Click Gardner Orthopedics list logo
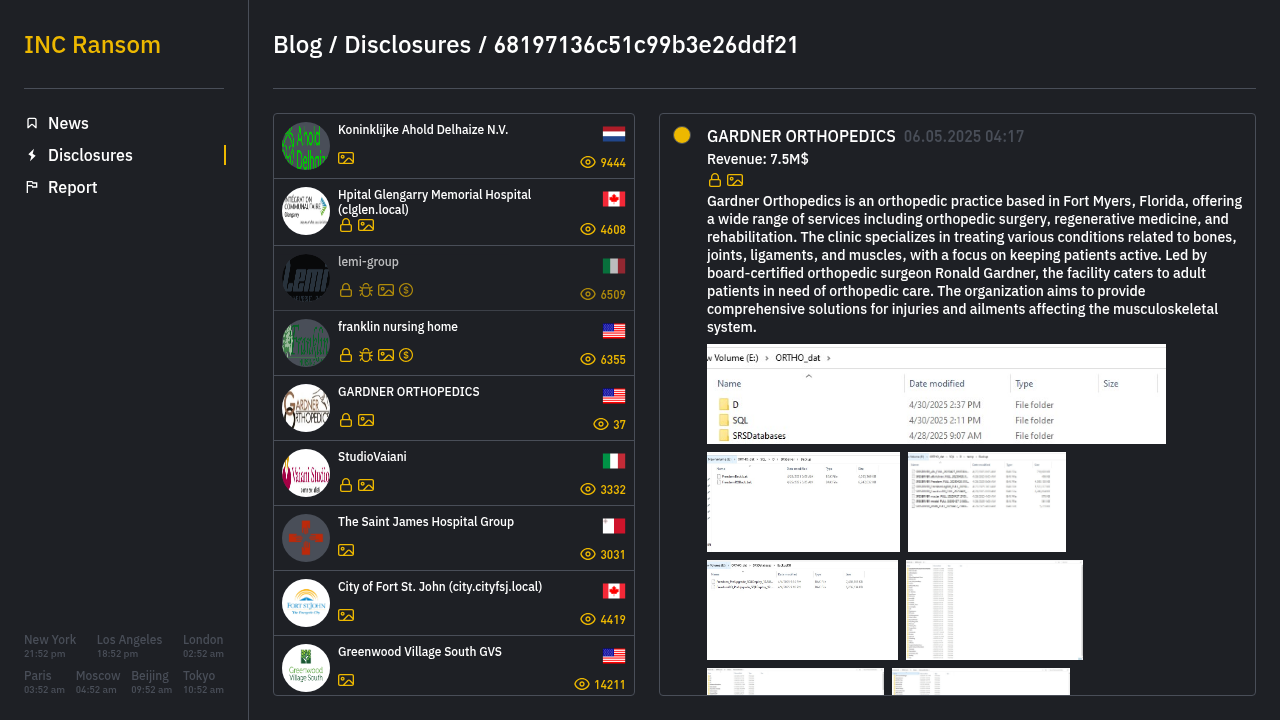Image resolution: width=1280 pixels, height=720 pixels. click(x=306, y=408)
